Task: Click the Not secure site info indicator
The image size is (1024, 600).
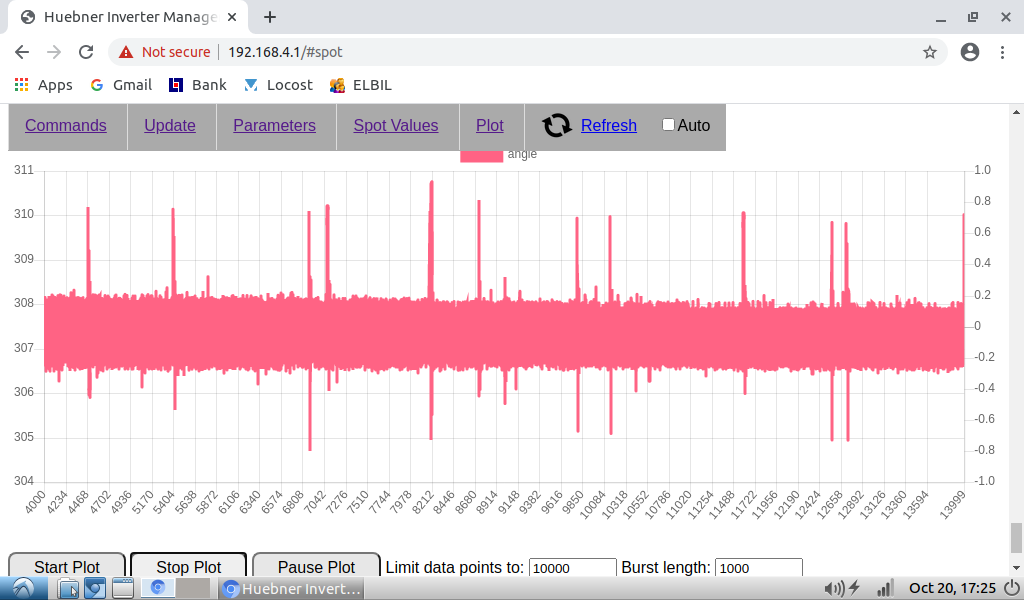Action: 165,52
